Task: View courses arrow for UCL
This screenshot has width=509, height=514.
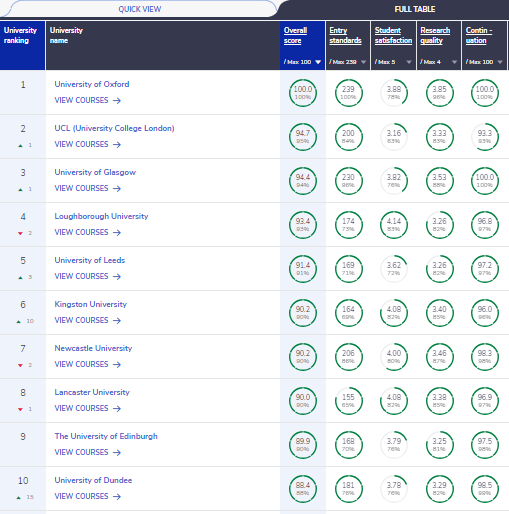Action: click(x=117, y=145)
